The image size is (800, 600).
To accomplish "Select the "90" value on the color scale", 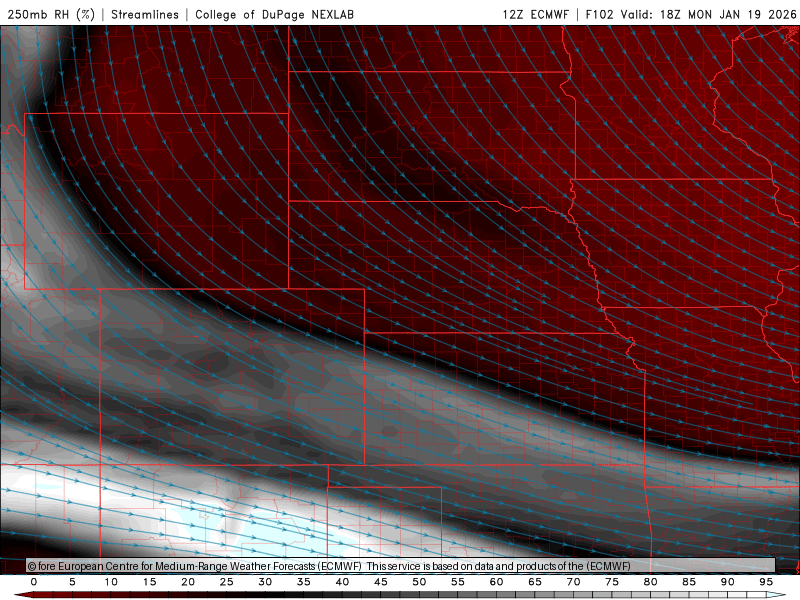I will [x=728, y=582].
